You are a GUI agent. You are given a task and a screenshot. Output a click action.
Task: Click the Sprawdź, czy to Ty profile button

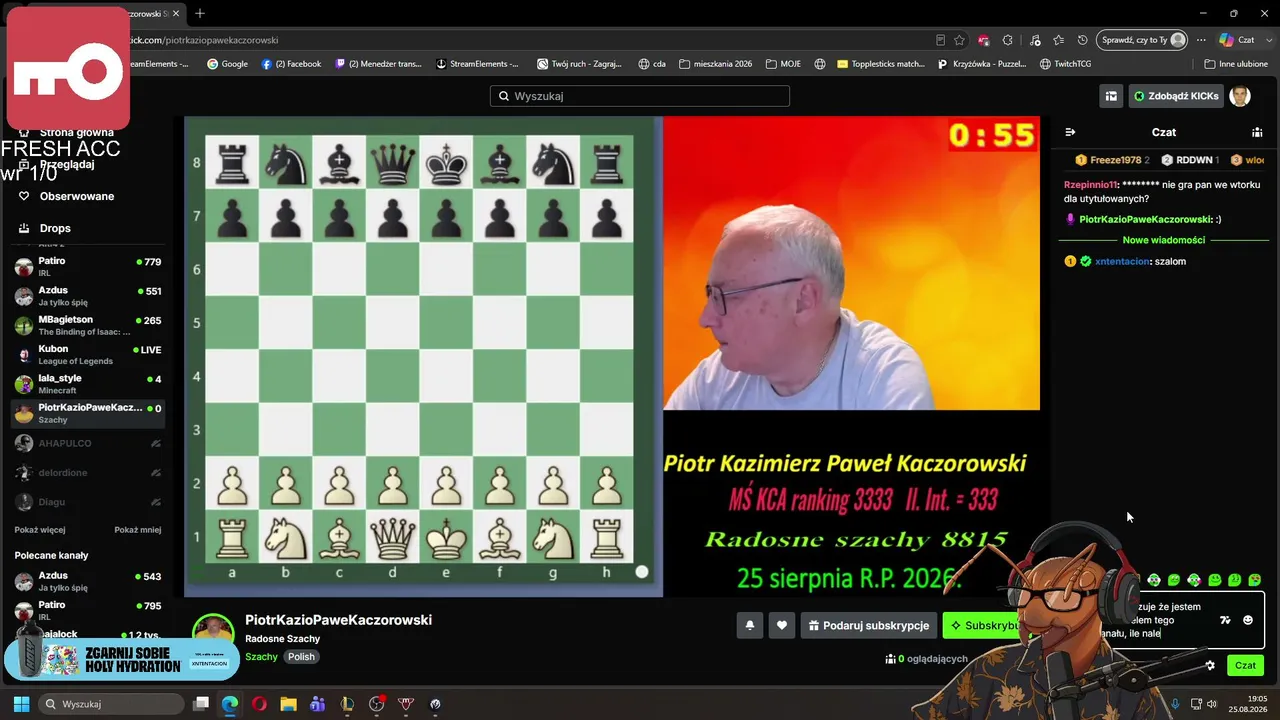[x=1142, y=40]
